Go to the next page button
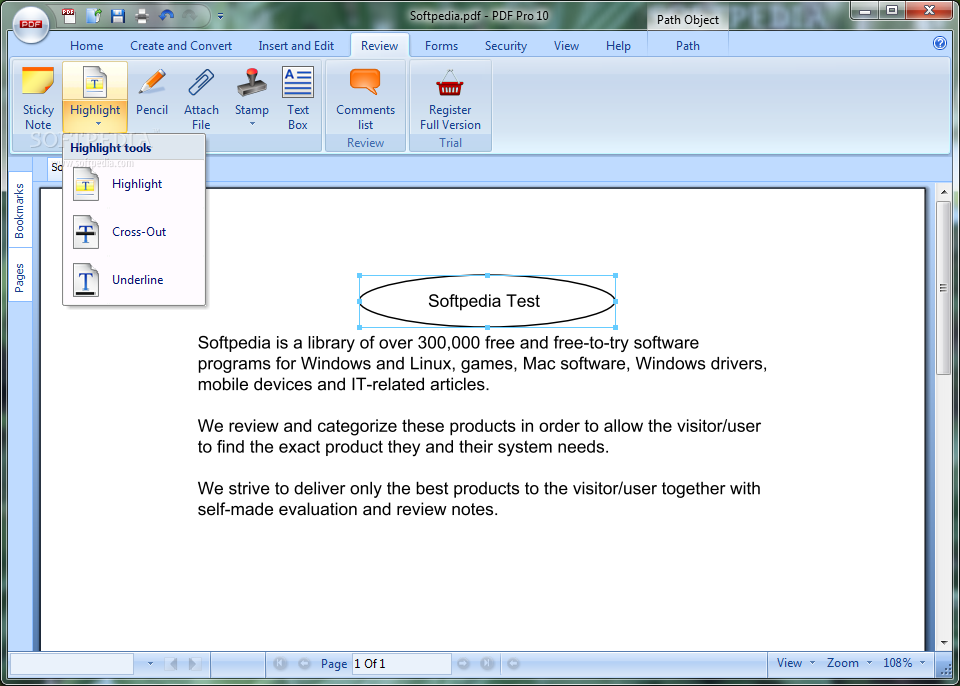960x686 pixels. click(463, 663)
